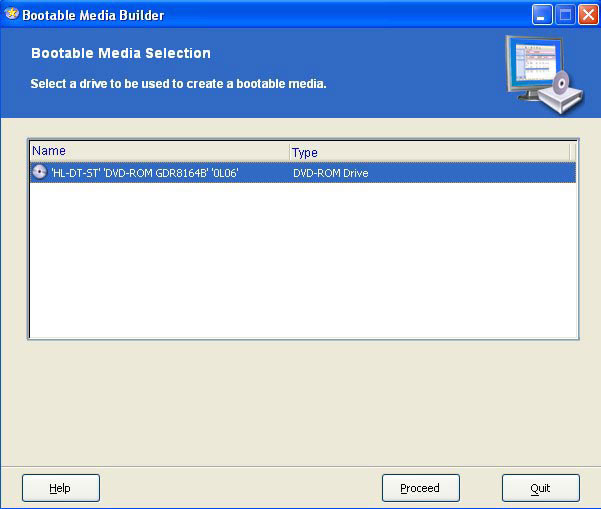The width and height of the screenshot is (601, 509).
Task: Sort list by Type column header
Action: [x=429, y=151]
